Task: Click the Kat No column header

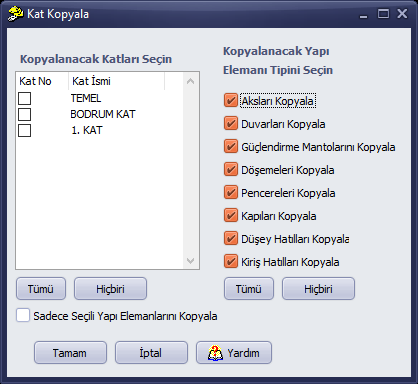Action: pos(42,81)
